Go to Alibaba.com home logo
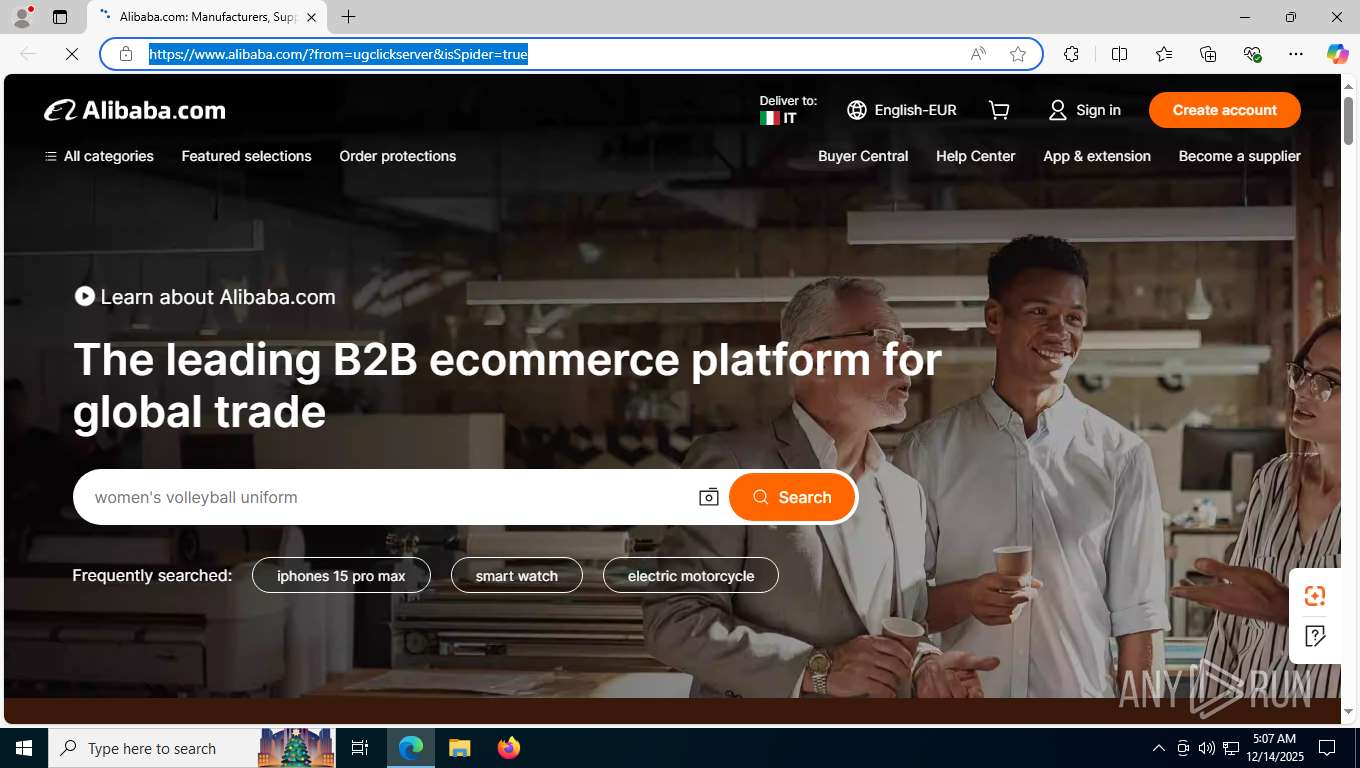 click(x=135, y=110)
